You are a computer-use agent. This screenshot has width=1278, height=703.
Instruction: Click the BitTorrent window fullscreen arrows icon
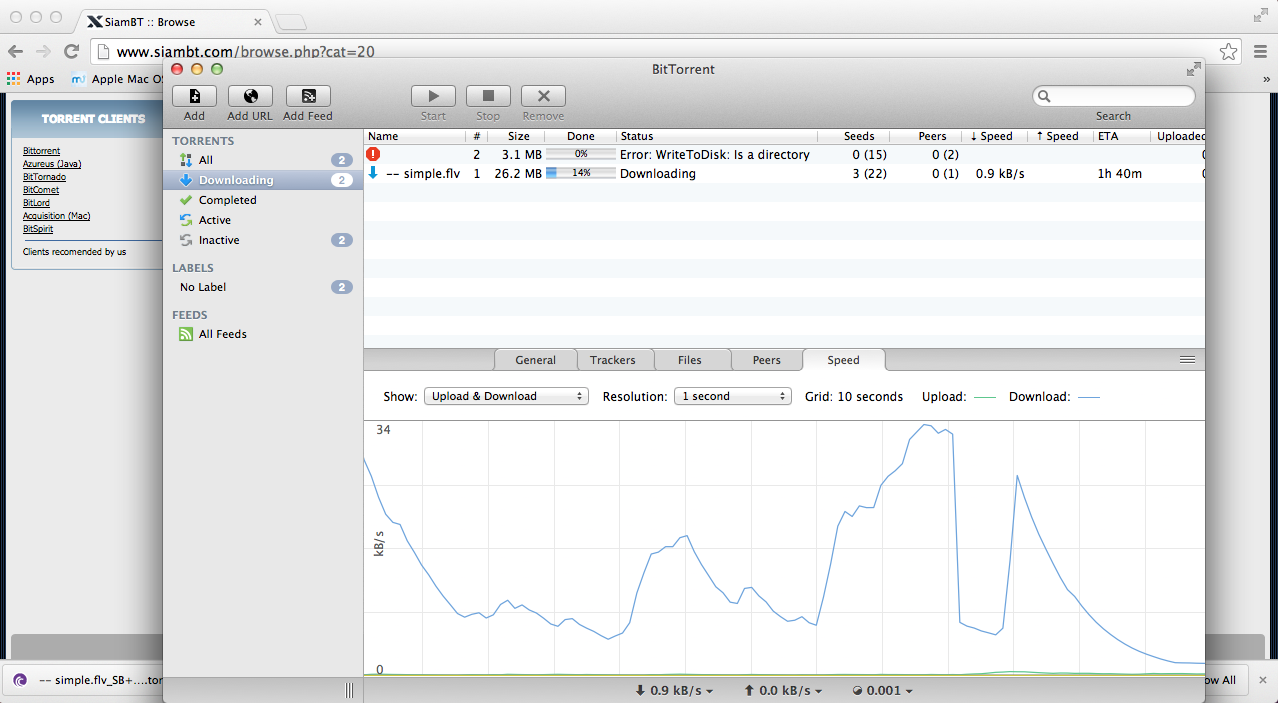(1193, 69)
